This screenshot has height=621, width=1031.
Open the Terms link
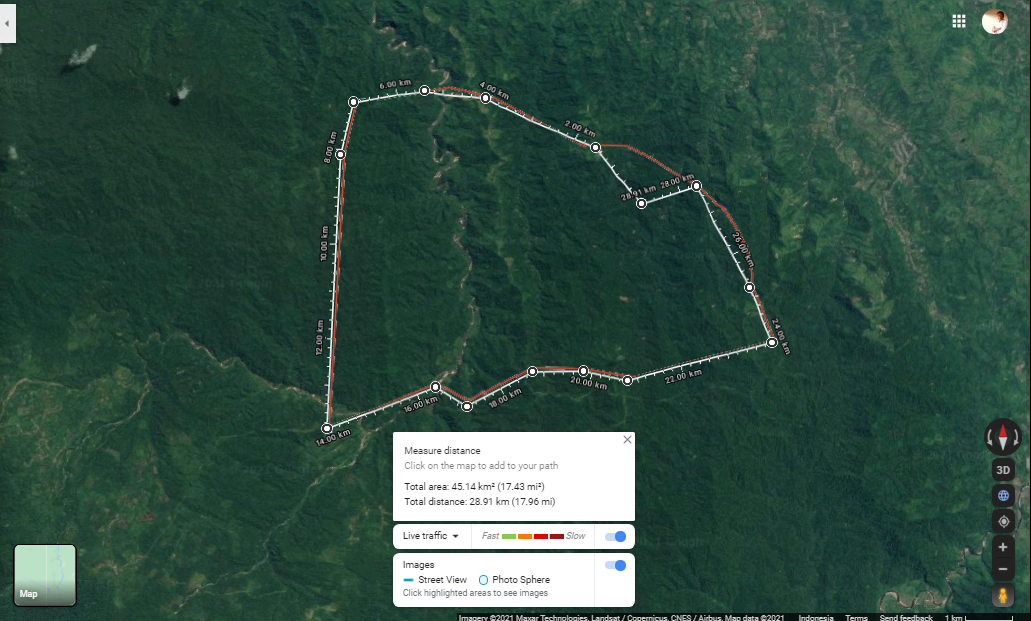coord(856,617)
